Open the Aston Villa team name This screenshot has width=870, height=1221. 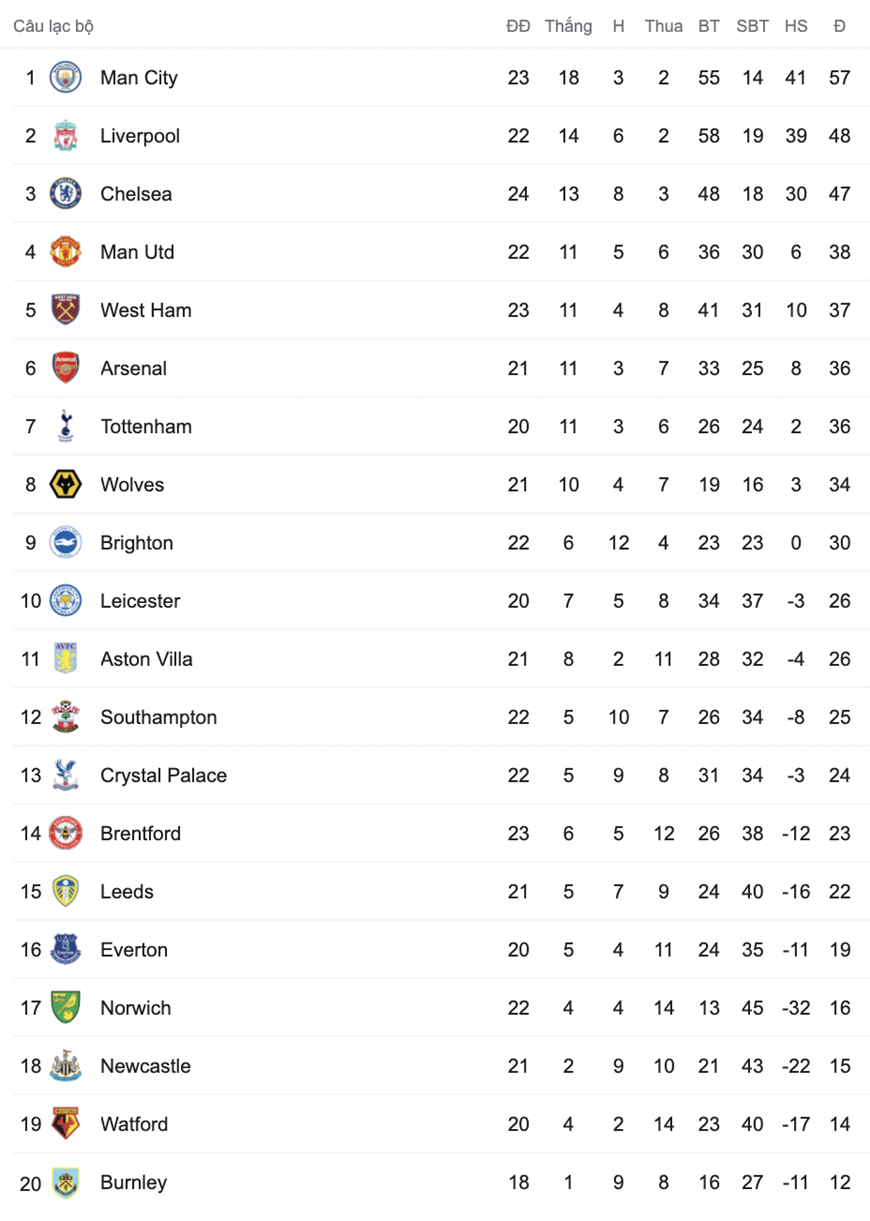click(146, 659)
